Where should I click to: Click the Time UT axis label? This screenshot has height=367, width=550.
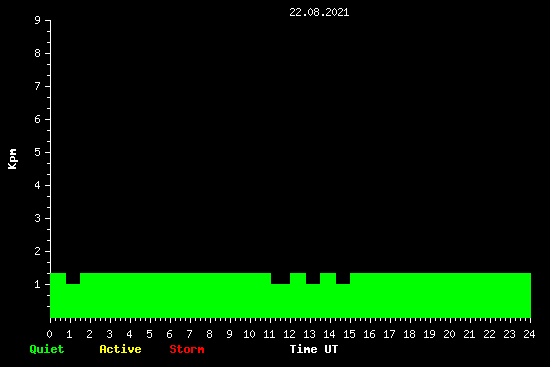(314, 349)
